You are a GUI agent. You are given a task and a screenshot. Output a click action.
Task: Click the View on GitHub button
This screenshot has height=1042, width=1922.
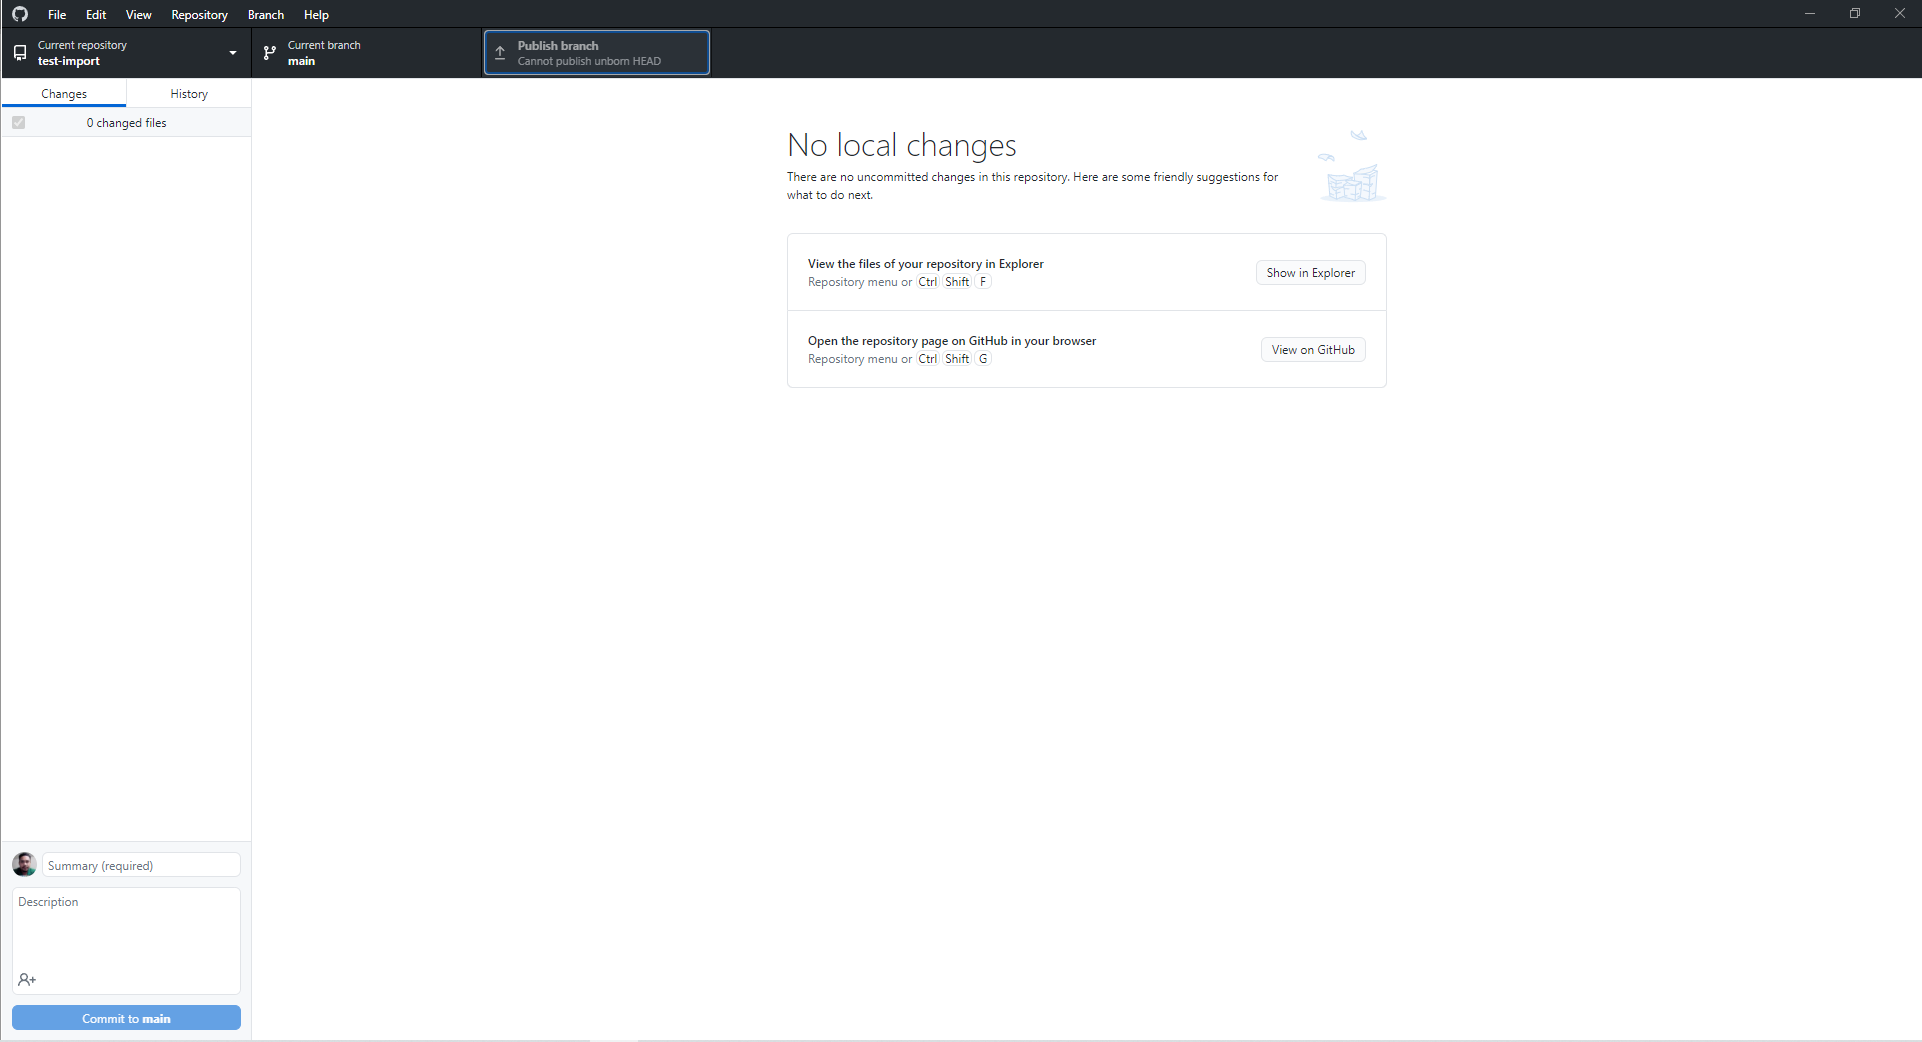pyautogui.click(x=1312, y=349)
